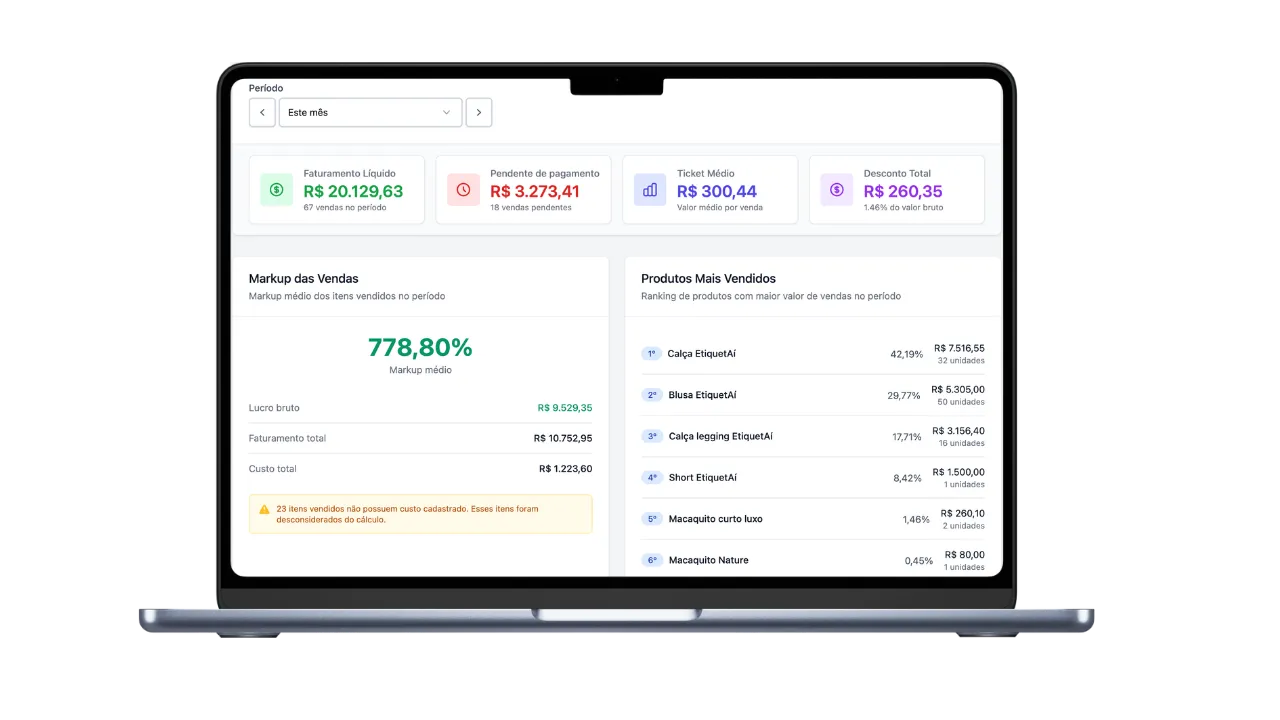Screen dimensions: 1280x720
Task: Click '18 vendas pendentes' text
Action: click(531, 207)
